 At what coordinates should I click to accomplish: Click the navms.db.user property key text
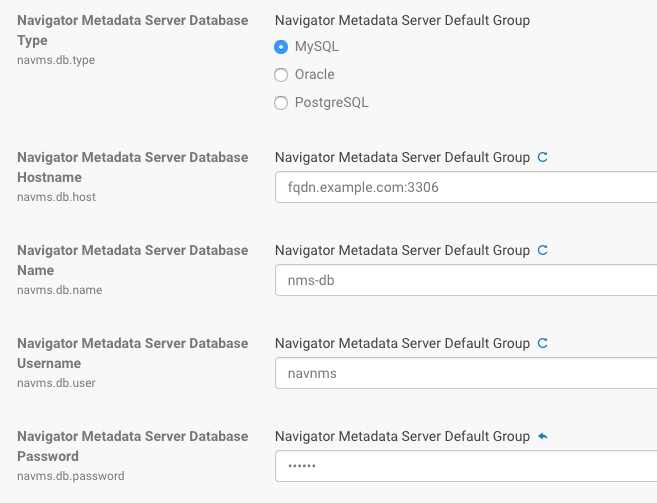pos(57,383)
